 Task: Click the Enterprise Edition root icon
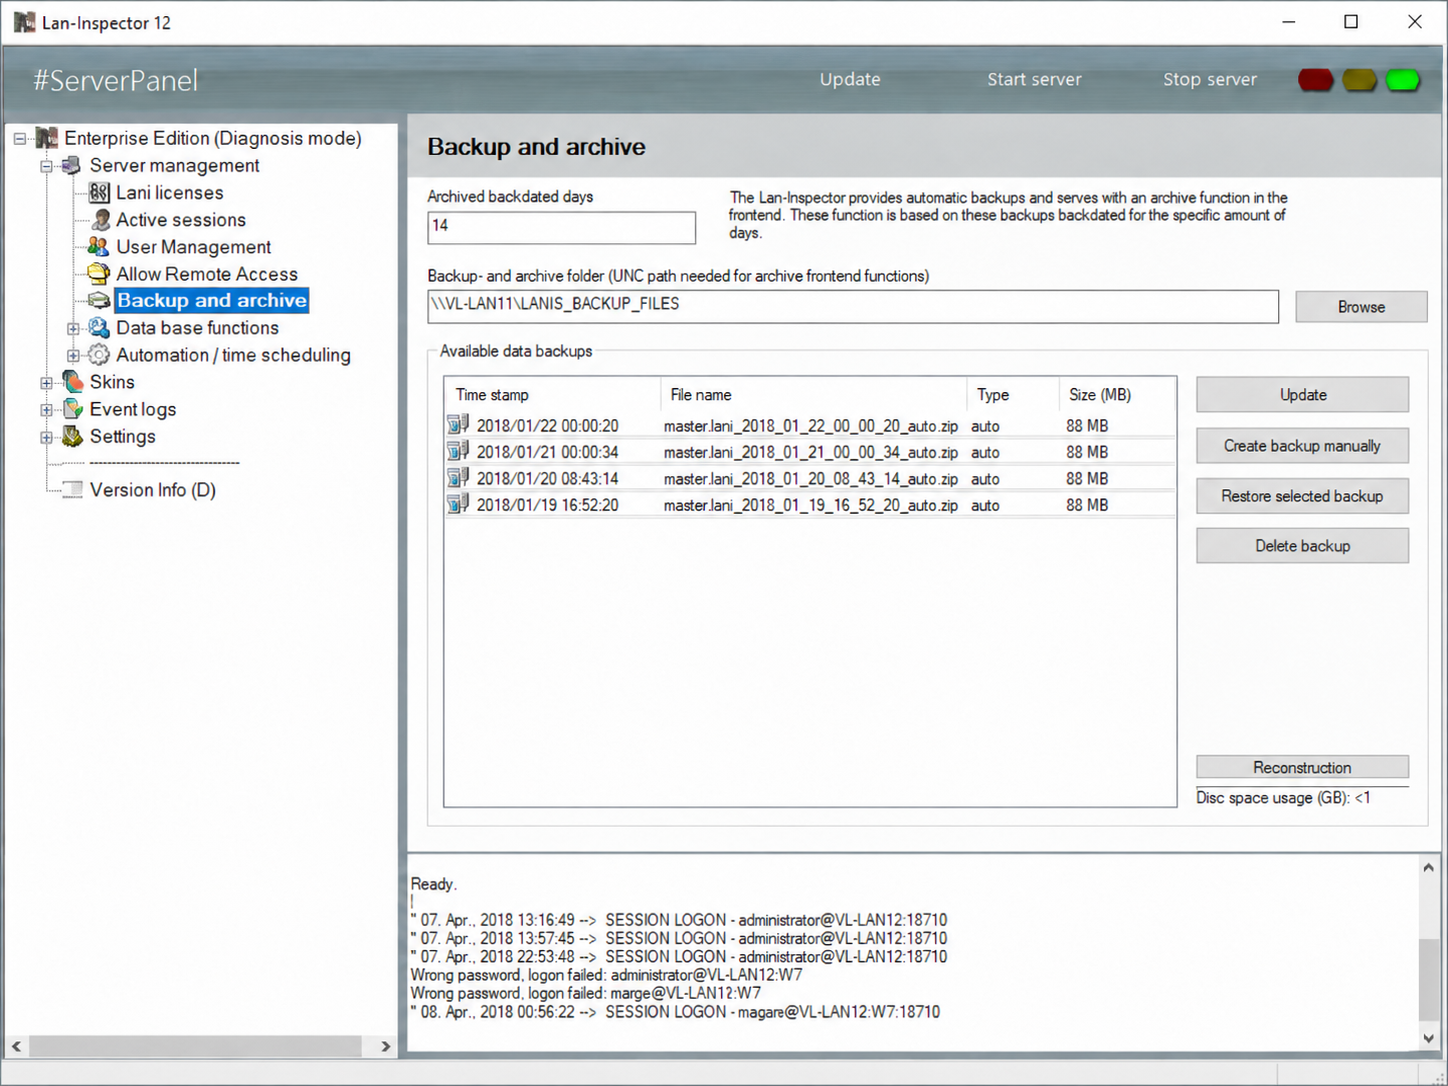46,138
